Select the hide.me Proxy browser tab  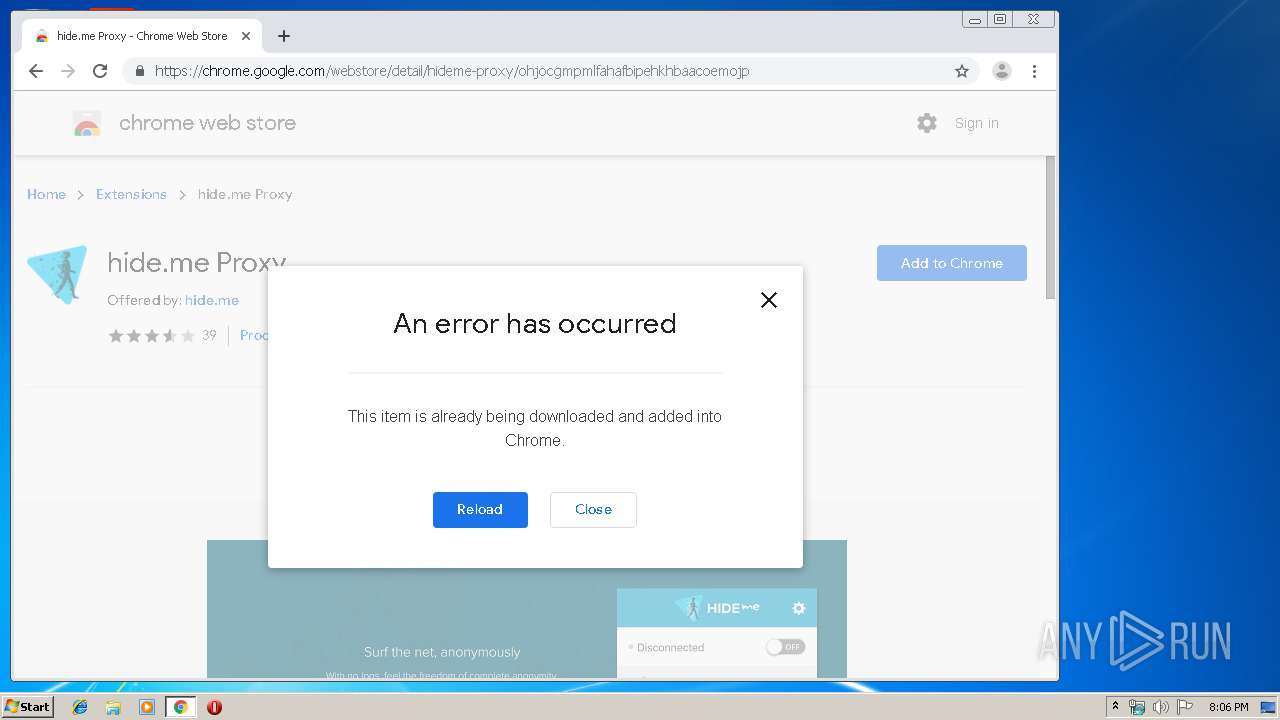coord(142,36)
